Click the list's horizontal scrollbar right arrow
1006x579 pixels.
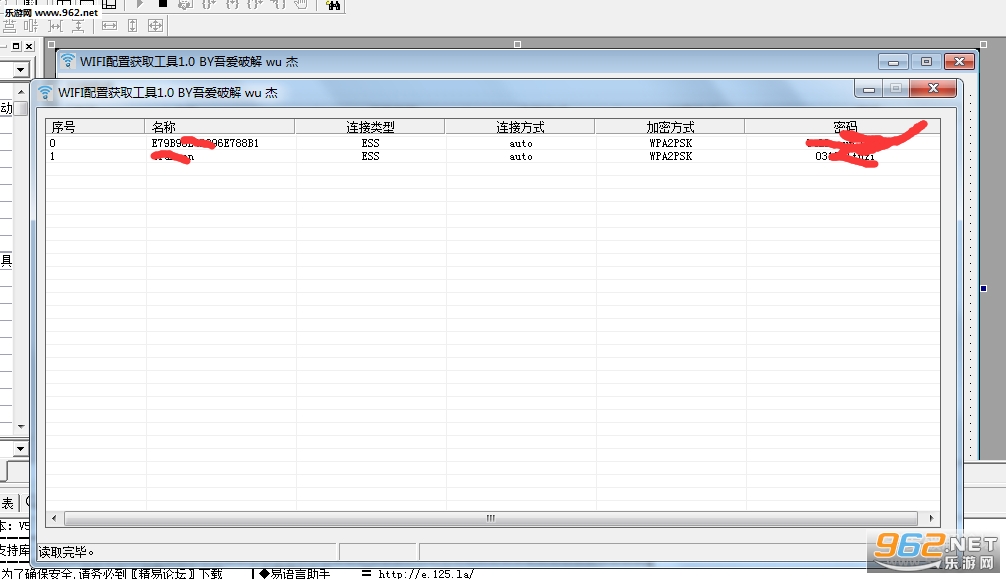point(931,518)
